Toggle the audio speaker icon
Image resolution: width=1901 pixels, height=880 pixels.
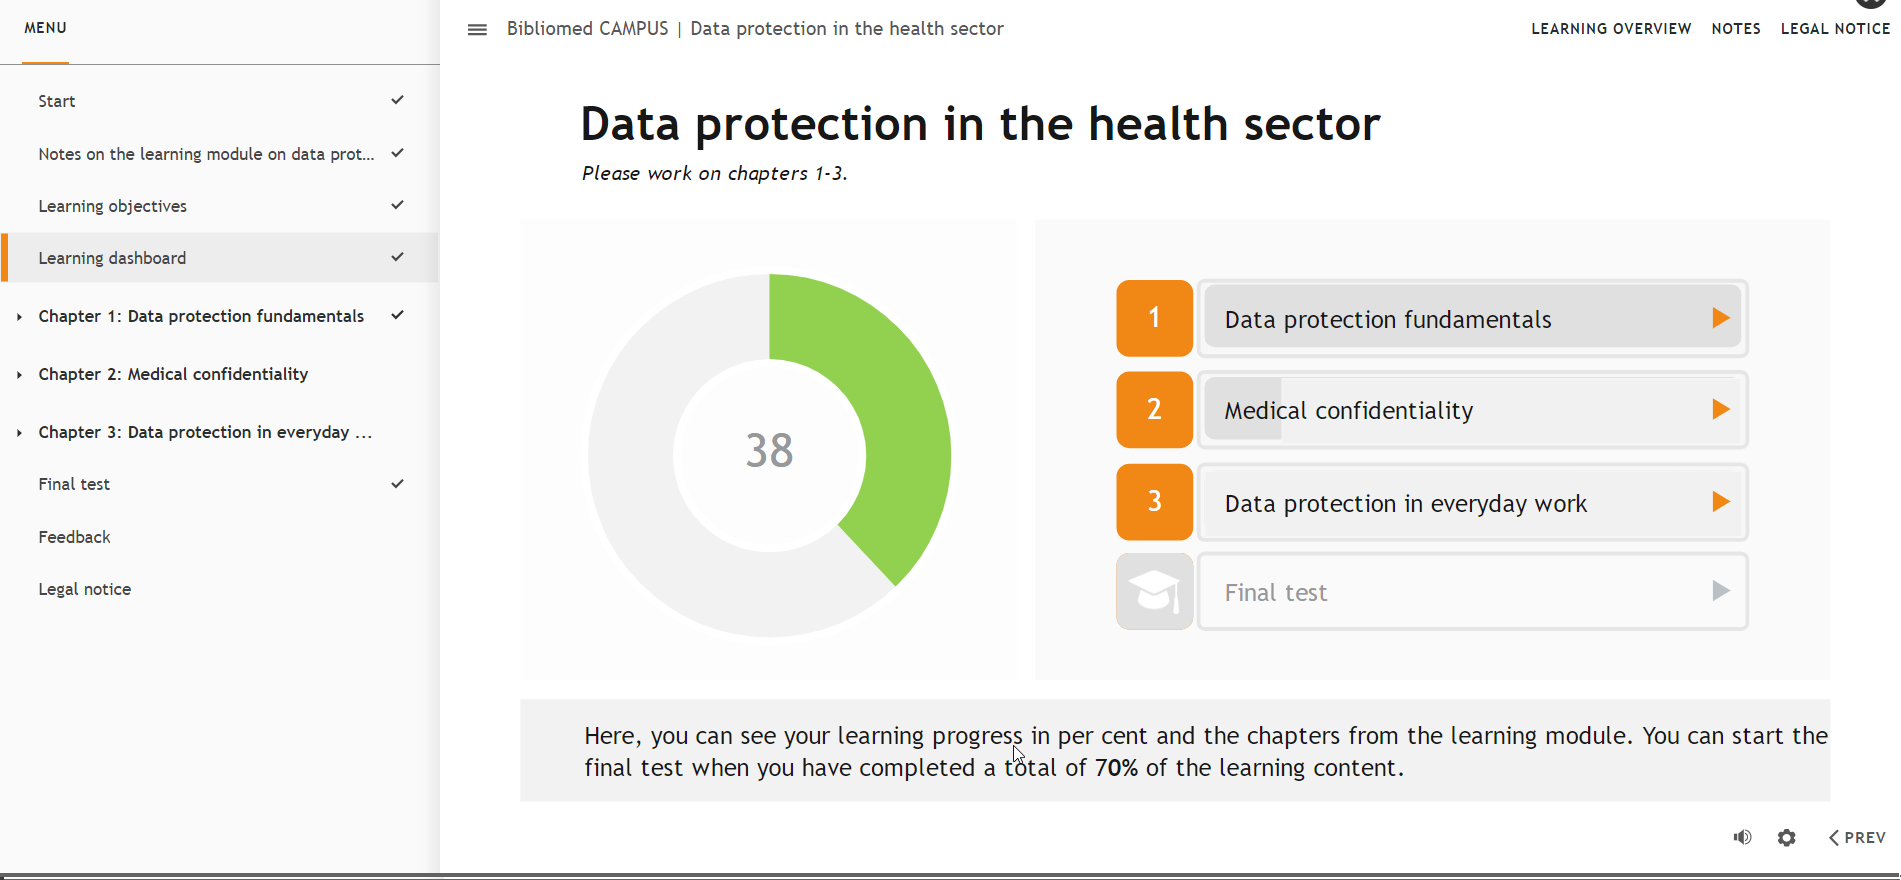tap(1742, 838)
